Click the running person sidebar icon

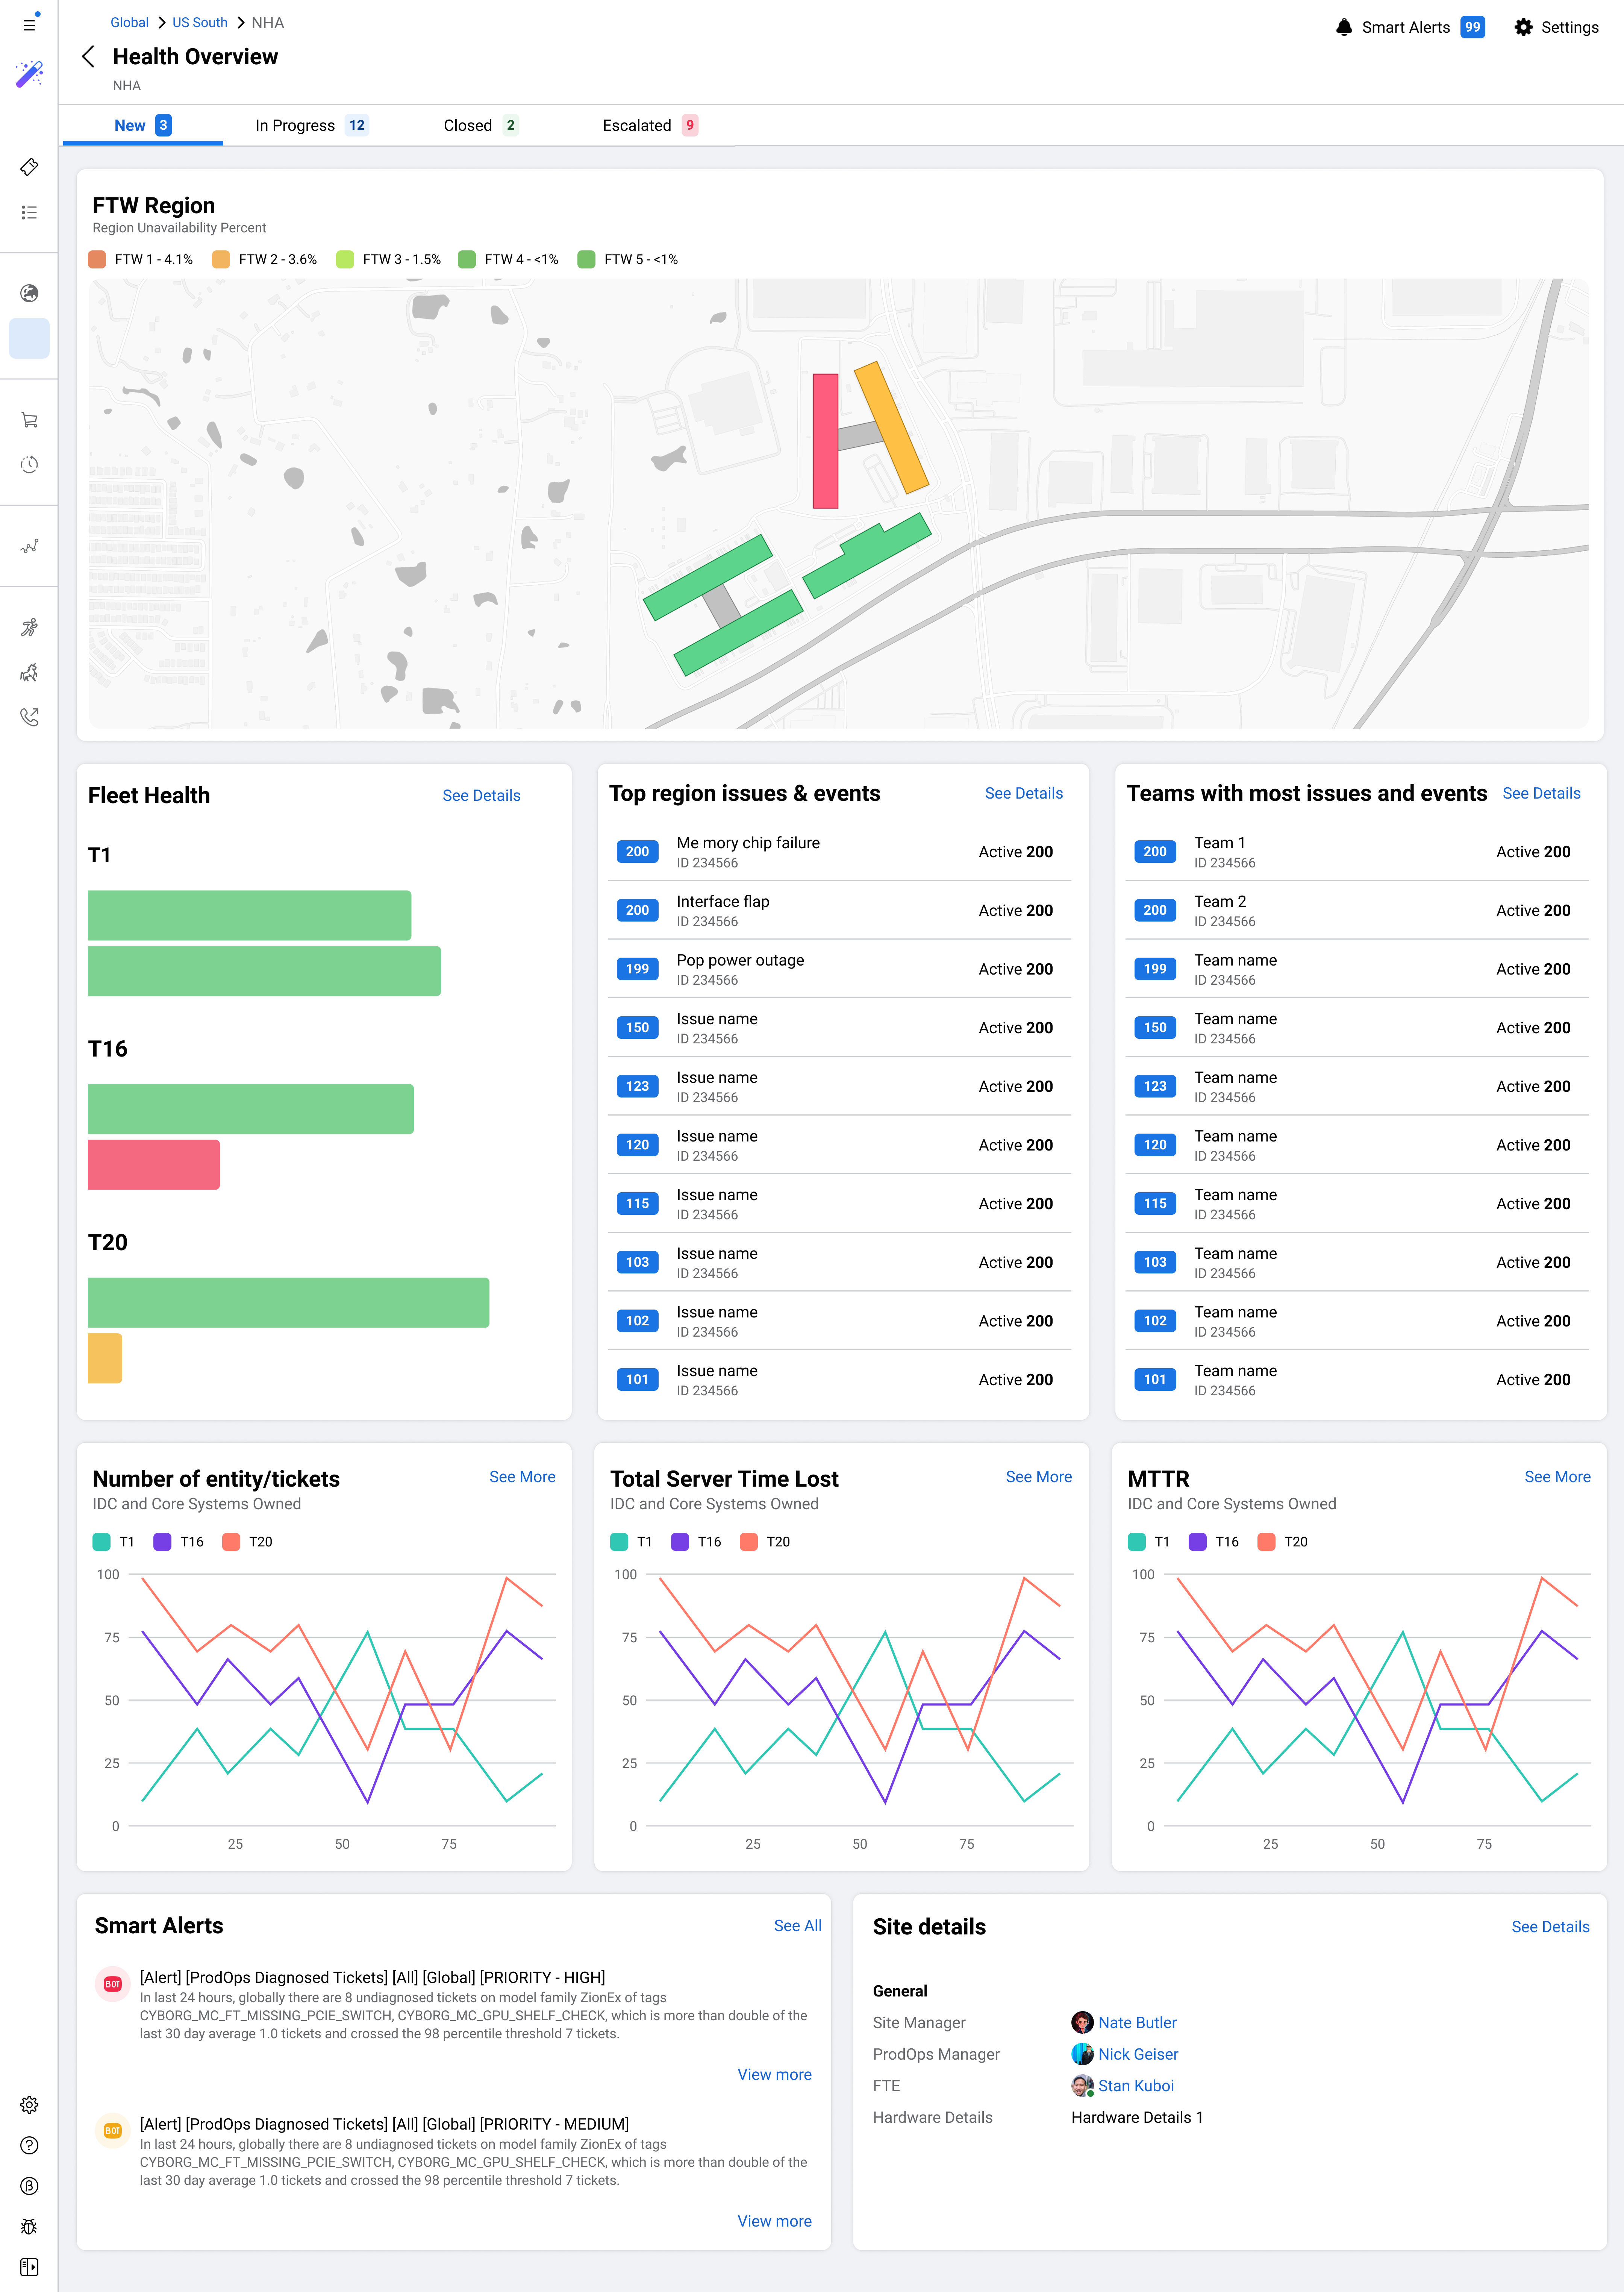(29, 628)
